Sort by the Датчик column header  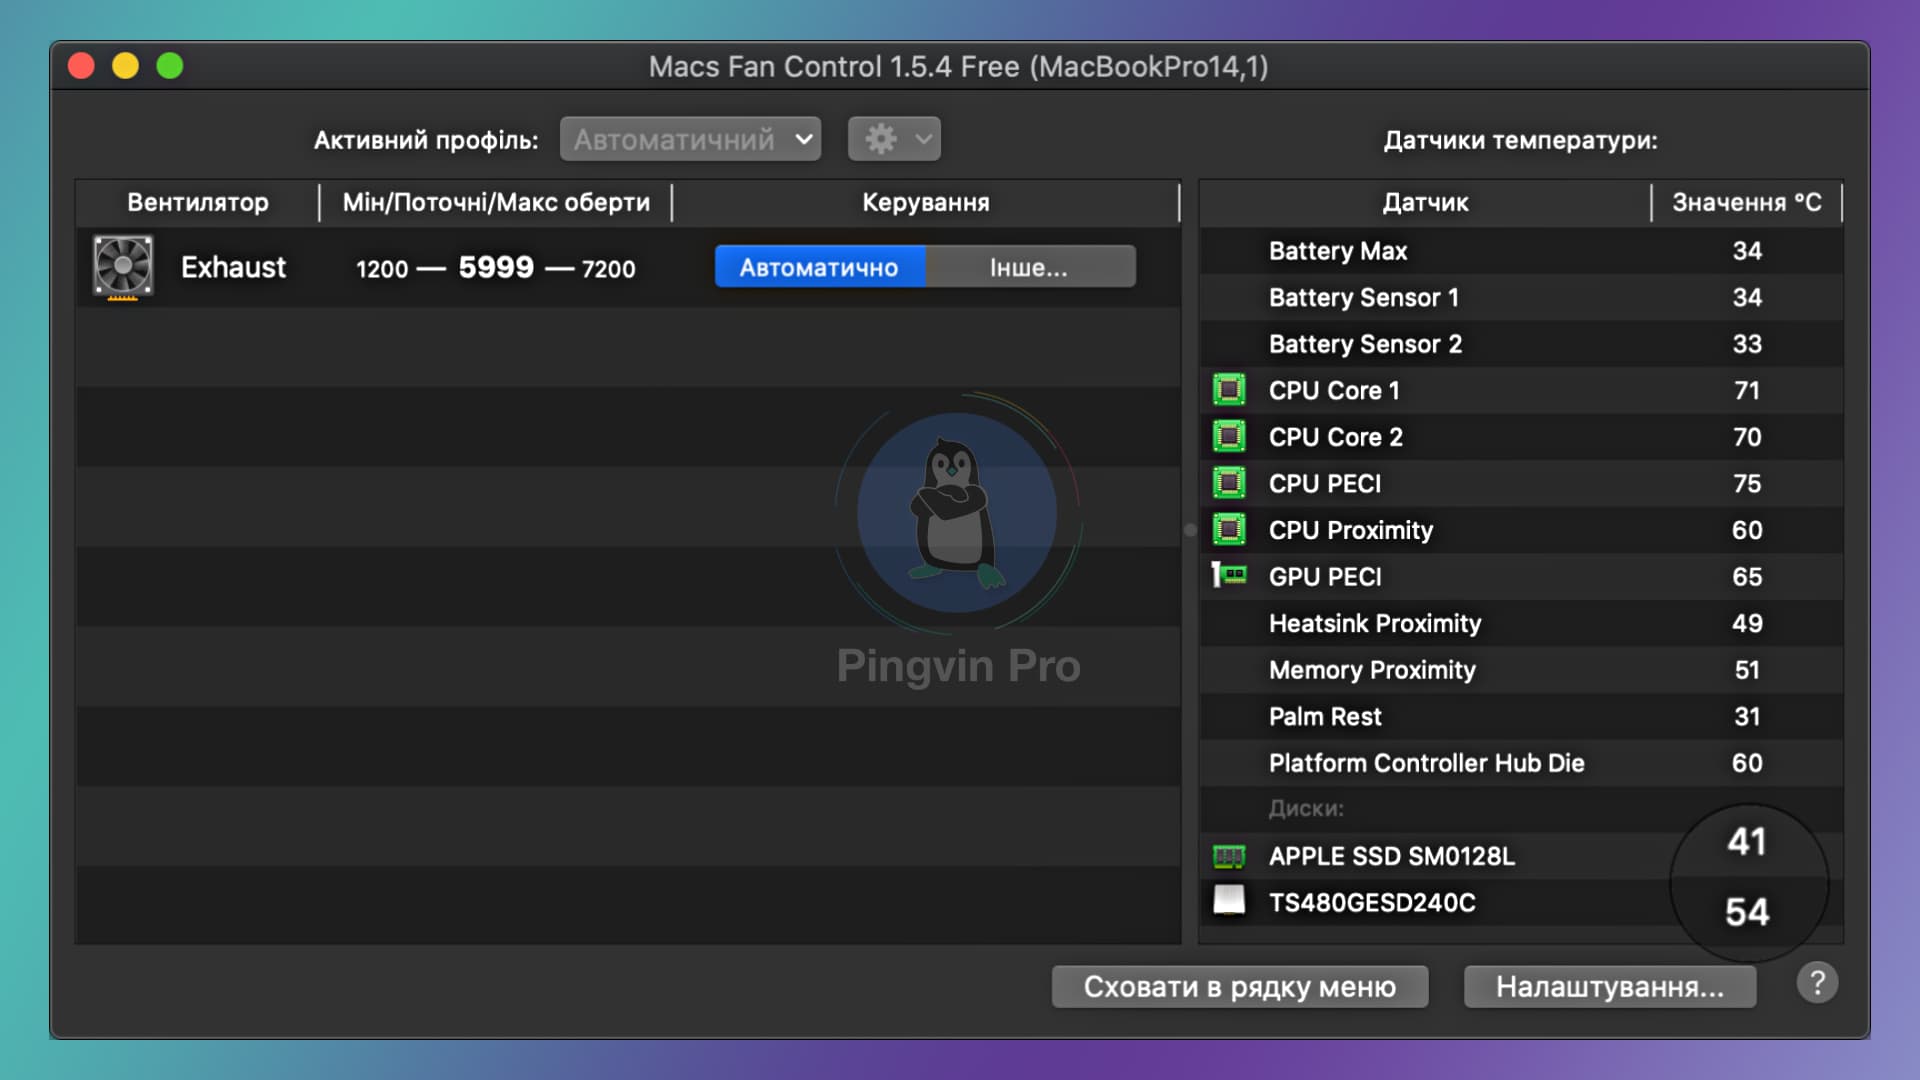tap(1424, 203)
